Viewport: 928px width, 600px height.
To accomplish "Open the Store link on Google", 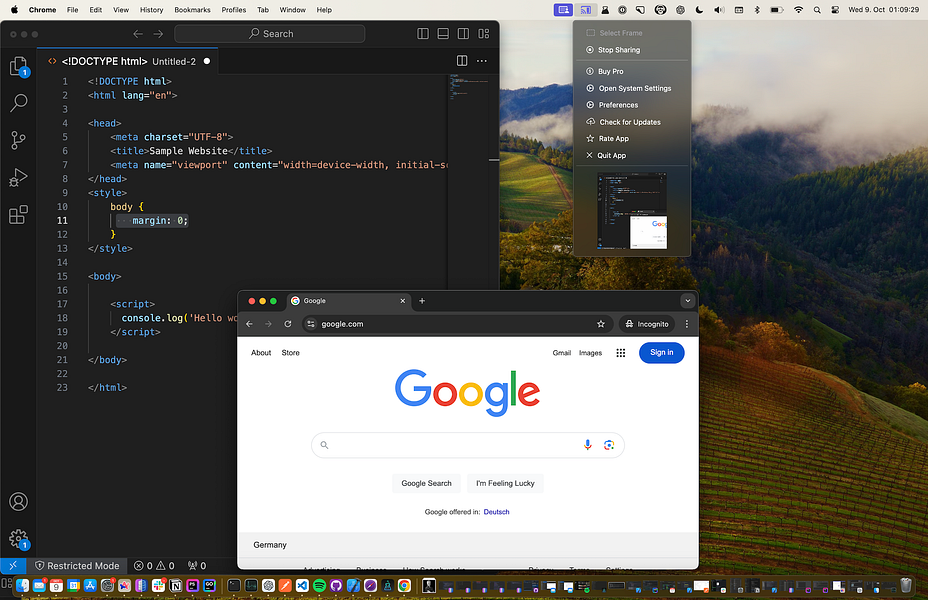I will click(291, 353).
